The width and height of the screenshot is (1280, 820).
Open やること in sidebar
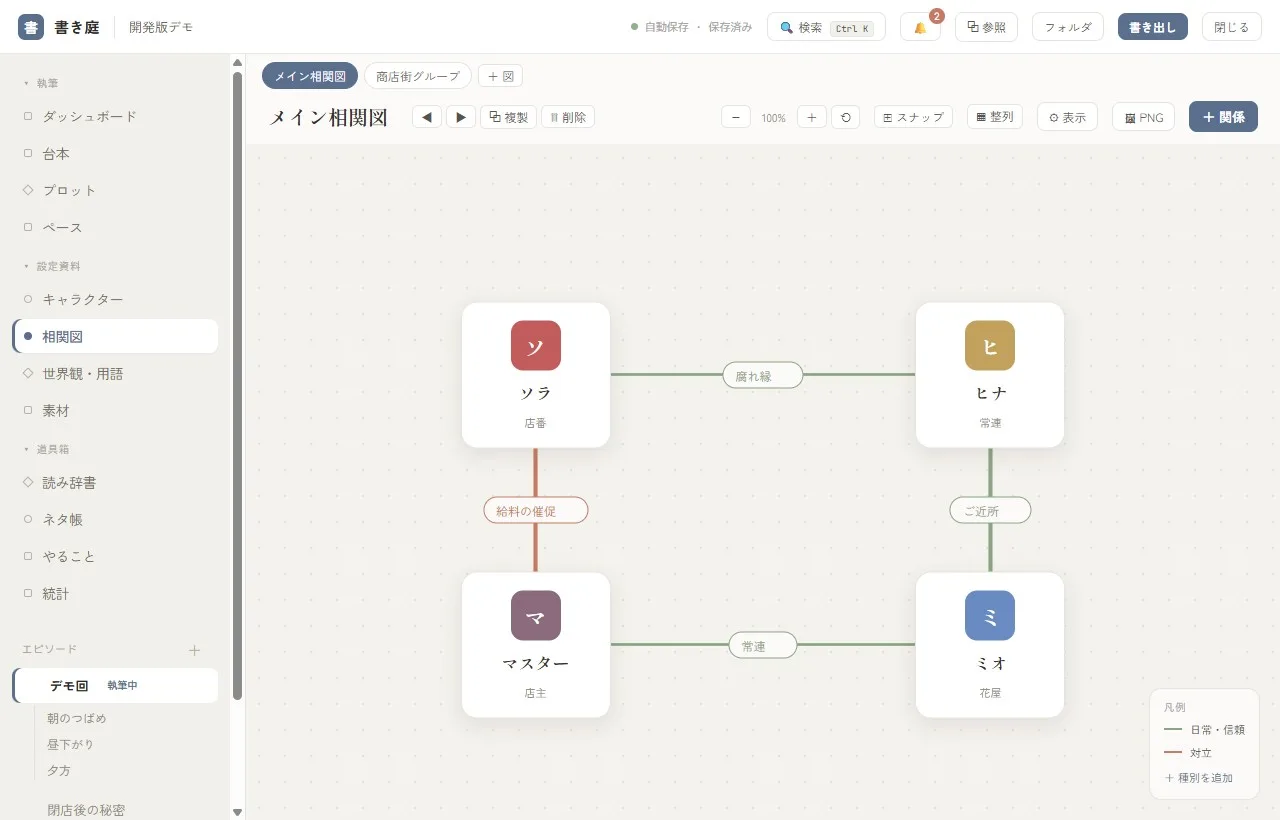[x=115, y=556]
